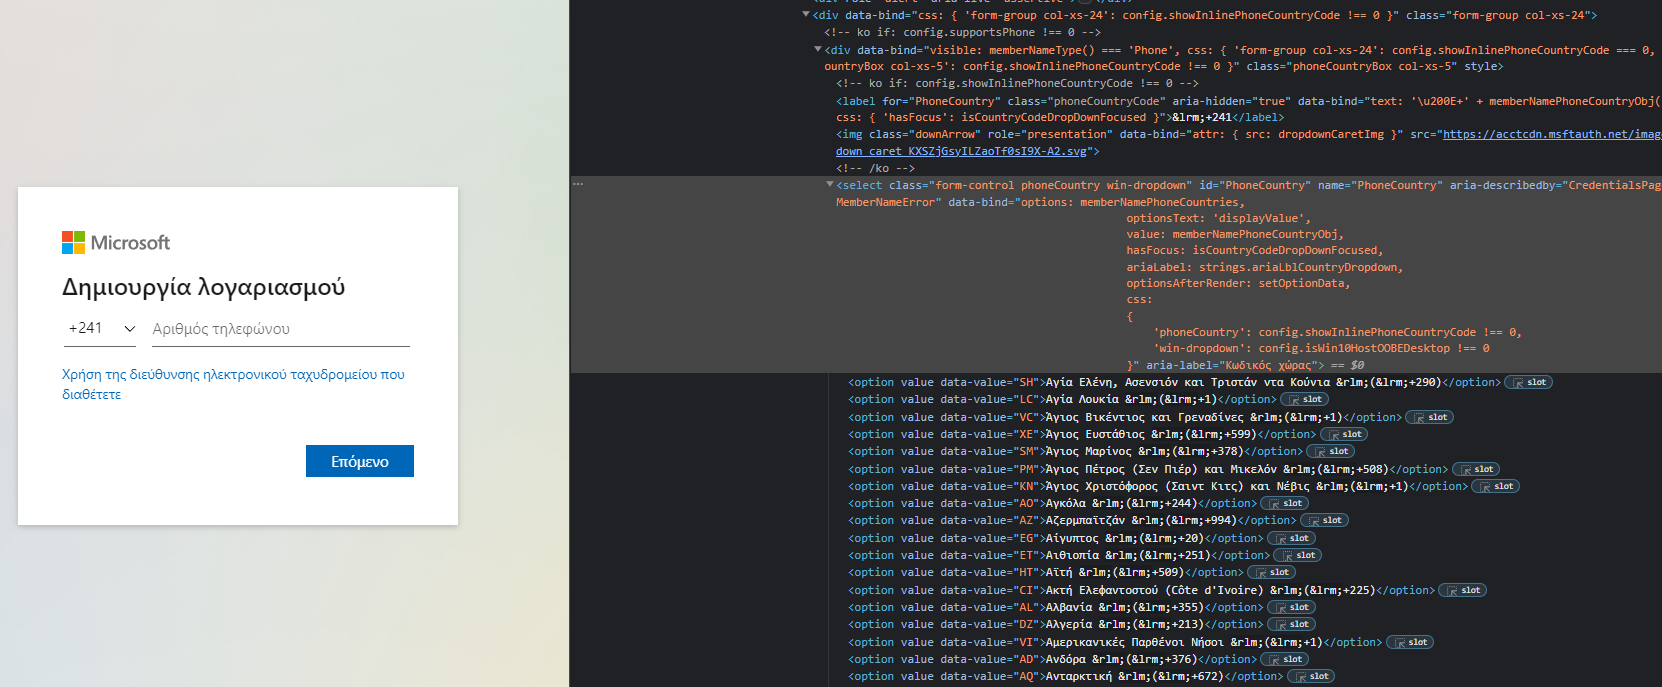The height and width of the screenshot is (687, 1662).
Task: Click slot badge for Ανταρκτική option
Action: pyautogui.click(x=1311, y=676)
